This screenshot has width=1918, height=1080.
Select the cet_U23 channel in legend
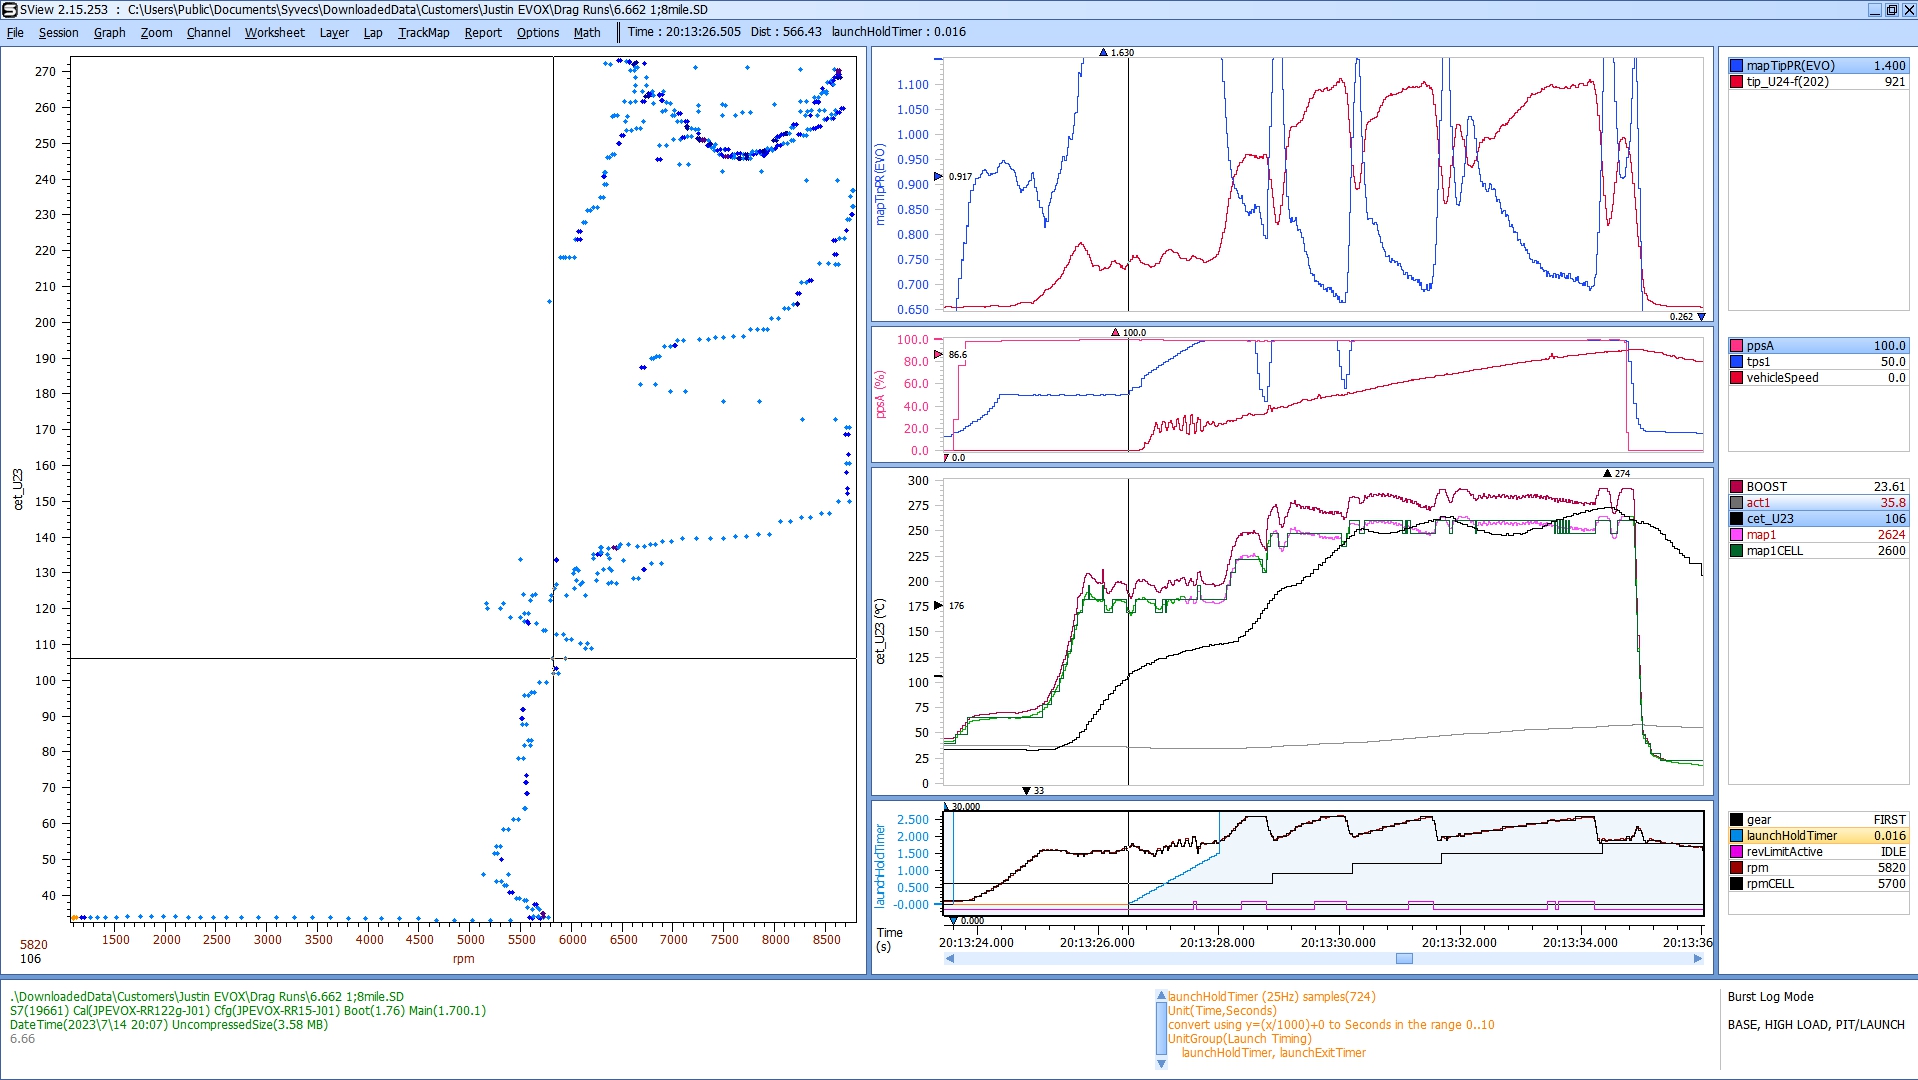pos(1770,519)
